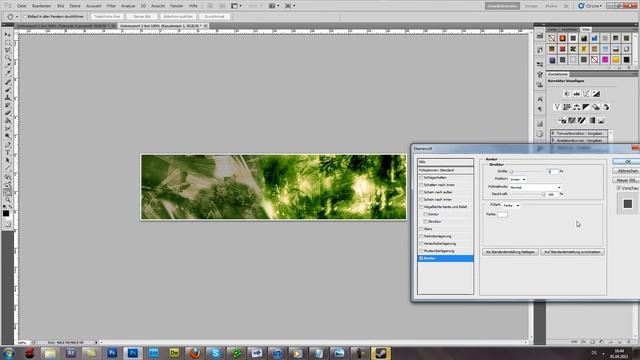The width and height of the screenshot is (640, 360).
Task: Open the CS Live dropdown
Action: tap(590, 6)
